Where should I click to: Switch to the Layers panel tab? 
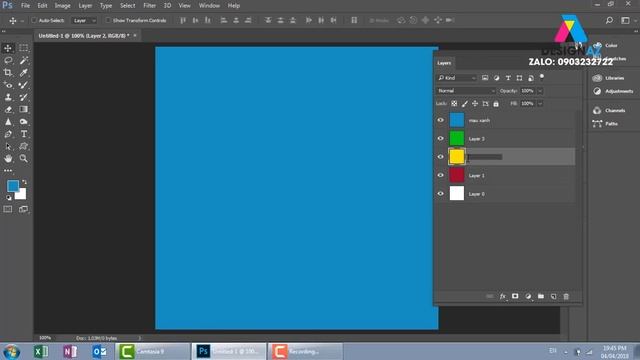[x=444, y=63]
